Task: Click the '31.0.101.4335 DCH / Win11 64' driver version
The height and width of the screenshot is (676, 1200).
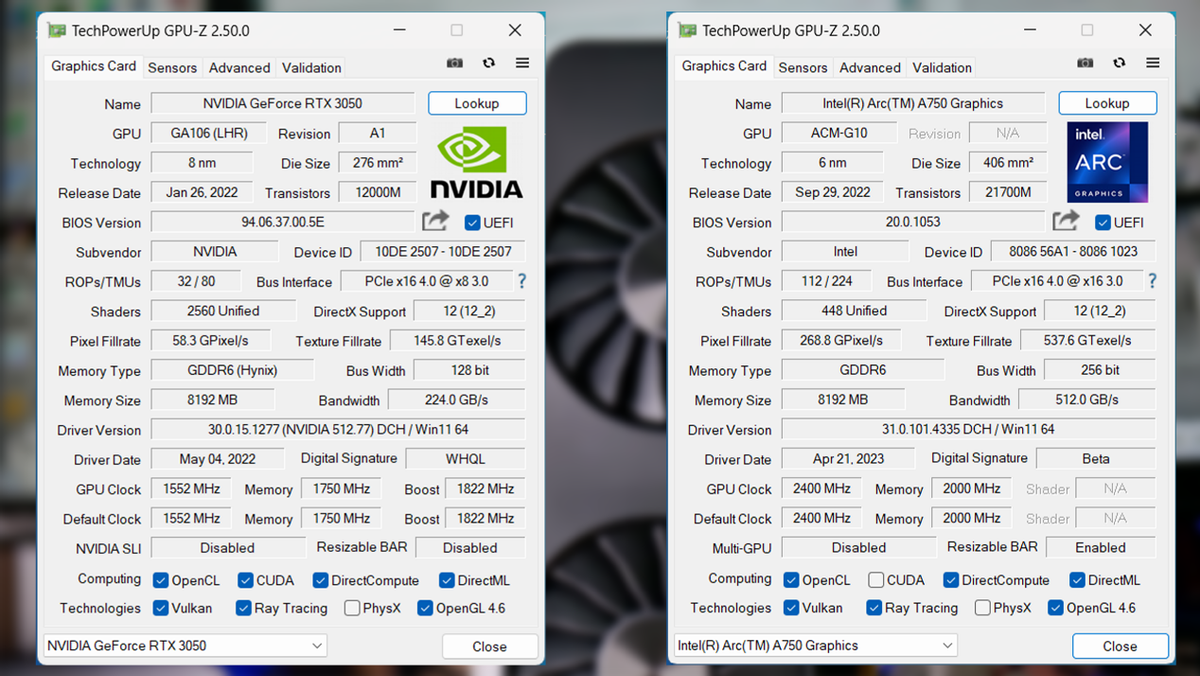Action: 969,430
